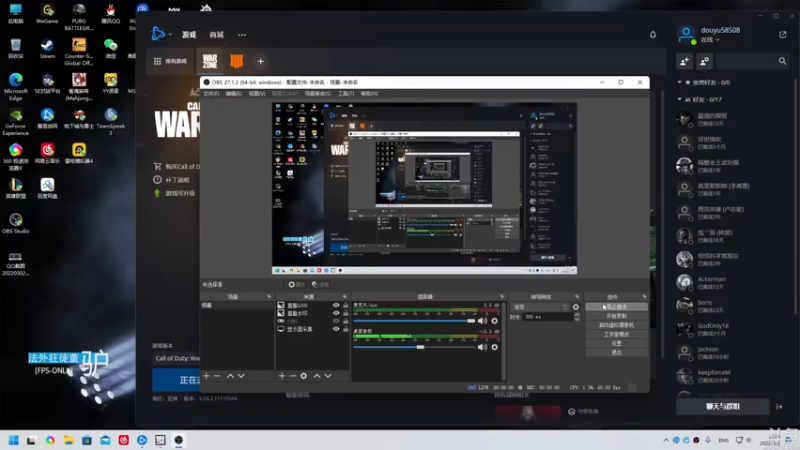Open OBS 场景集合(S) menu
800x450 pixels.
click(x=318, y=94)
